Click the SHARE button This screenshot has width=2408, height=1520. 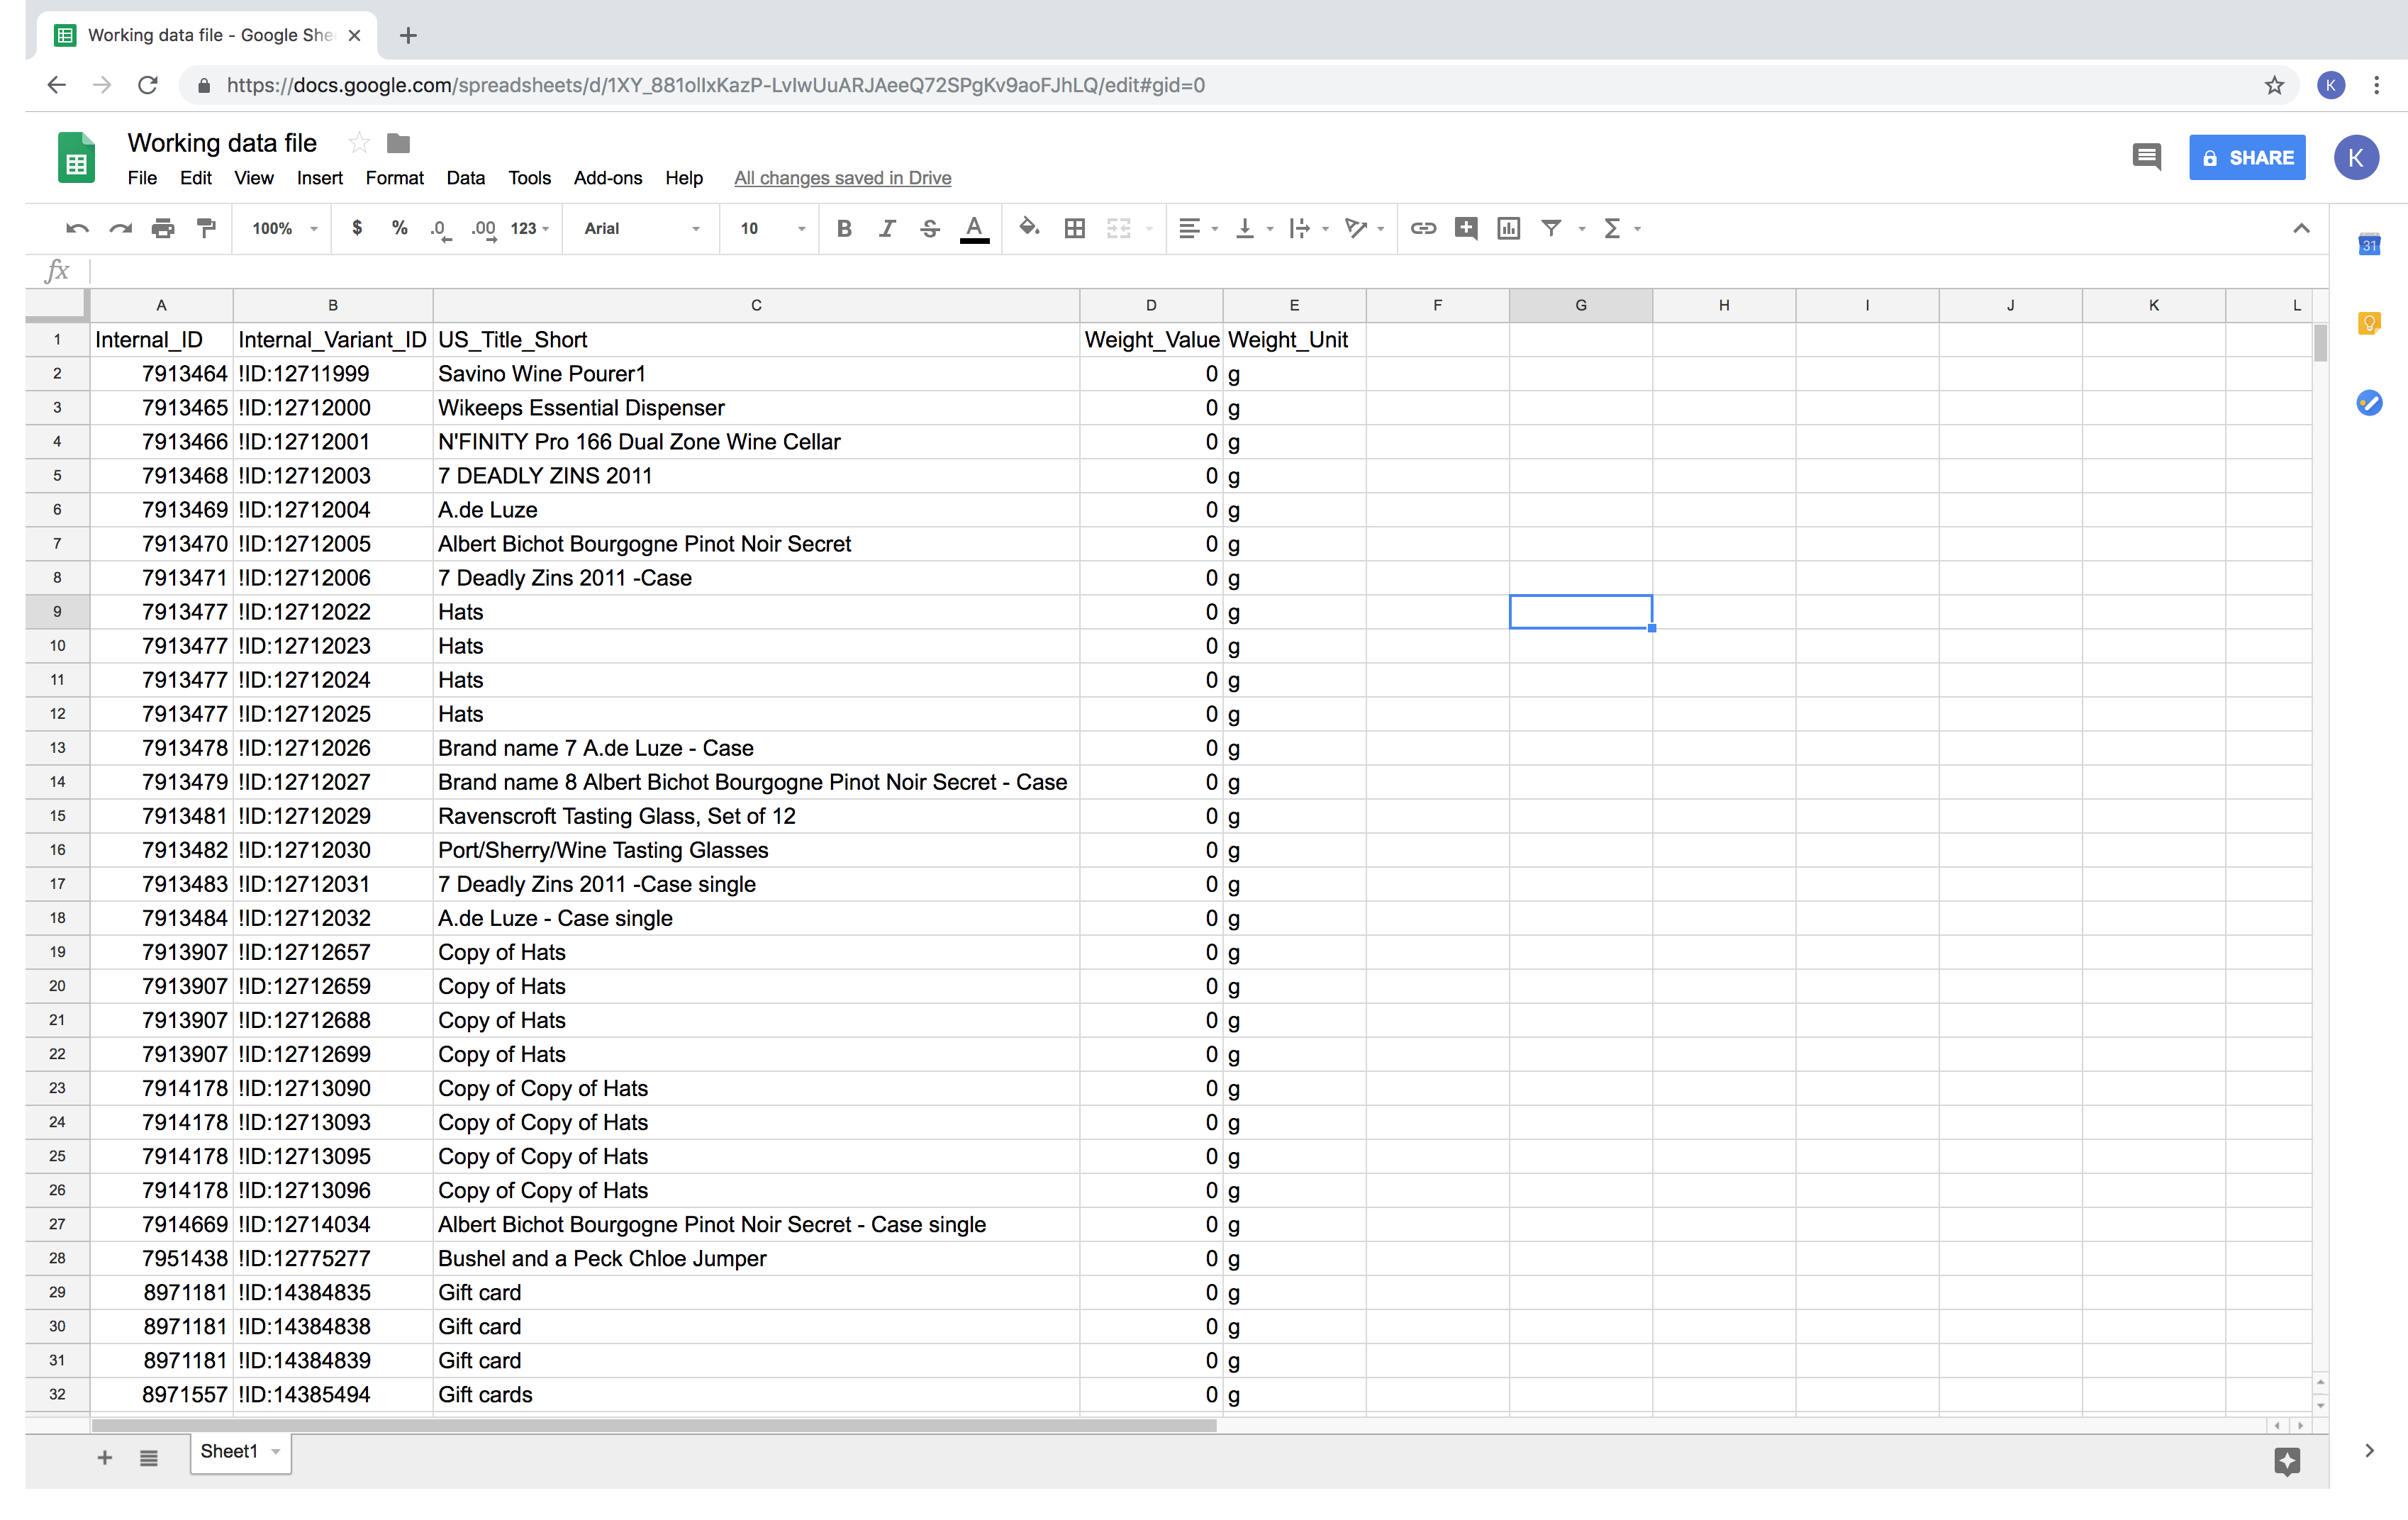click(x=2247, y=157)
